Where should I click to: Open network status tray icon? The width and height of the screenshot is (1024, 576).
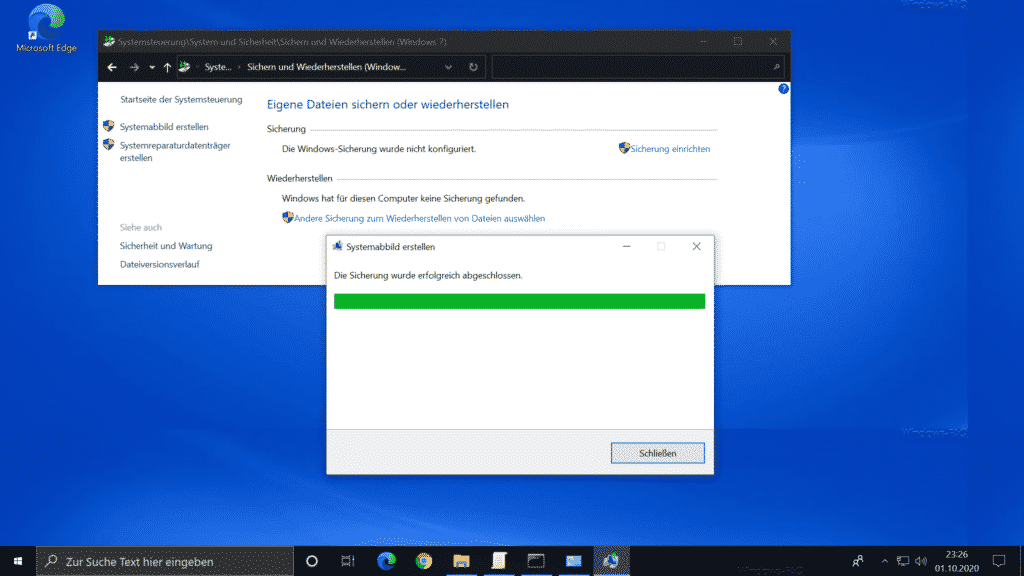903,562
